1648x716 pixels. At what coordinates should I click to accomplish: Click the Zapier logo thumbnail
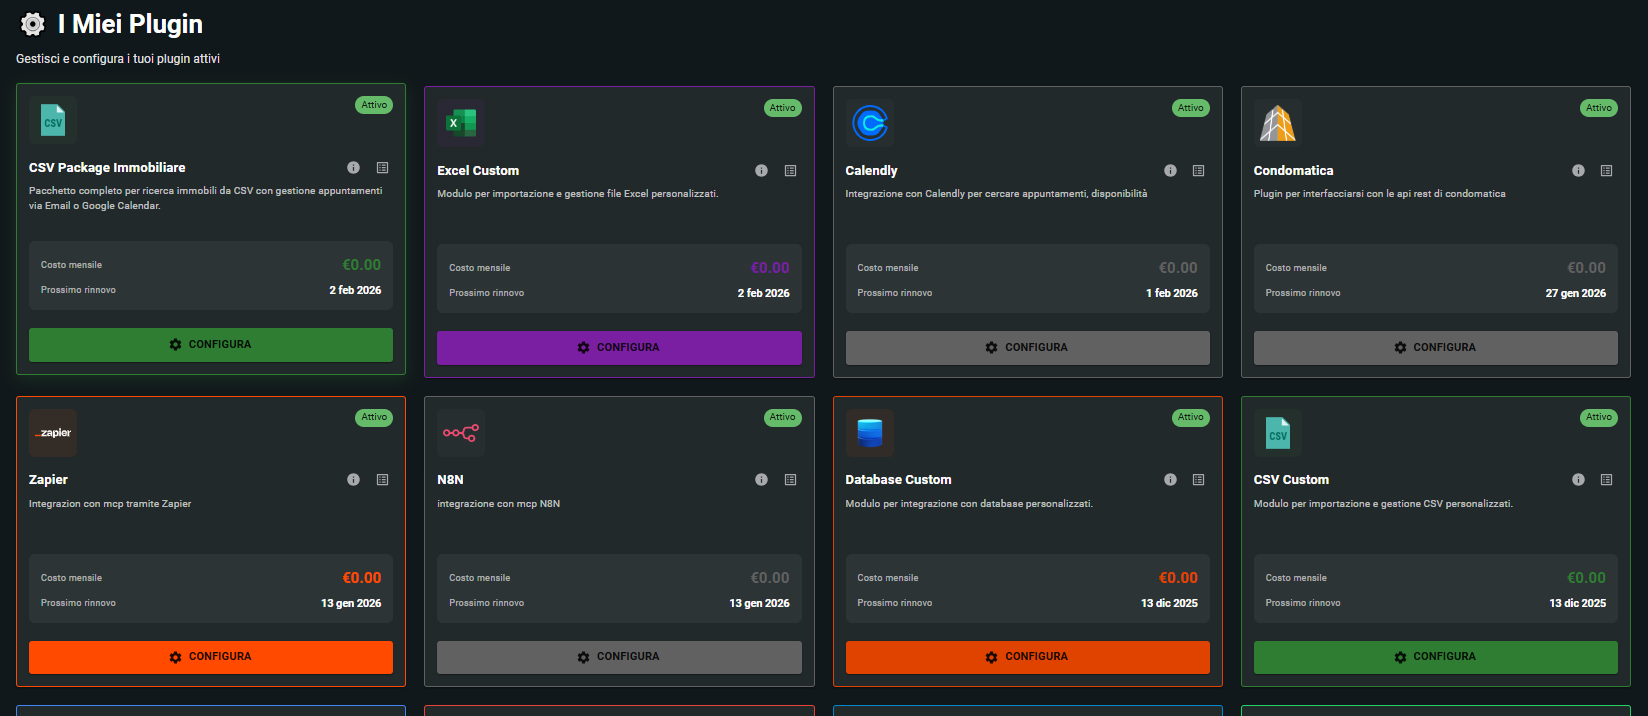click(53, 433)
